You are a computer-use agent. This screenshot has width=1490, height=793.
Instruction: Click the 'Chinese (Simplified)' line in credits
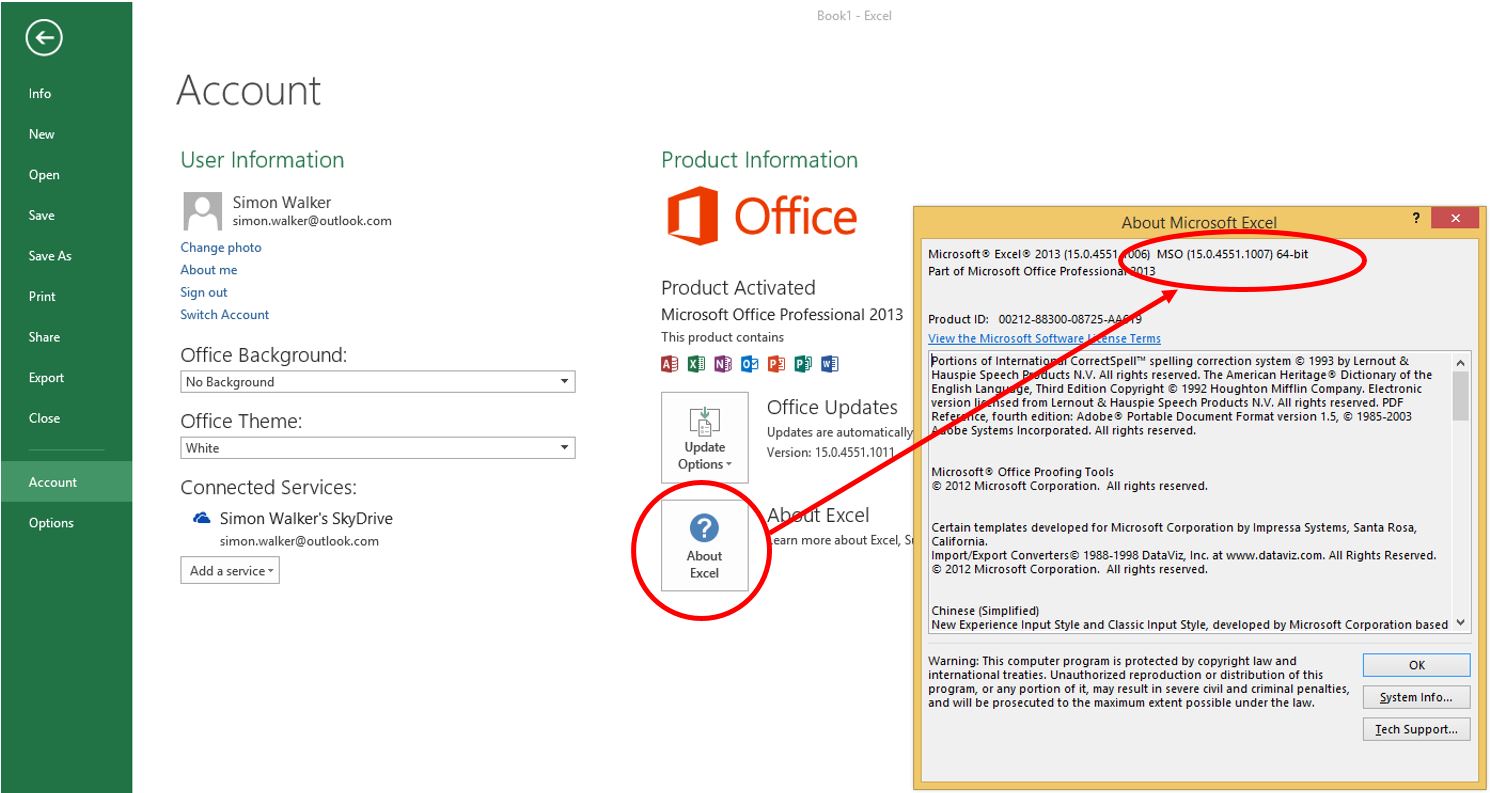[985, 611]
